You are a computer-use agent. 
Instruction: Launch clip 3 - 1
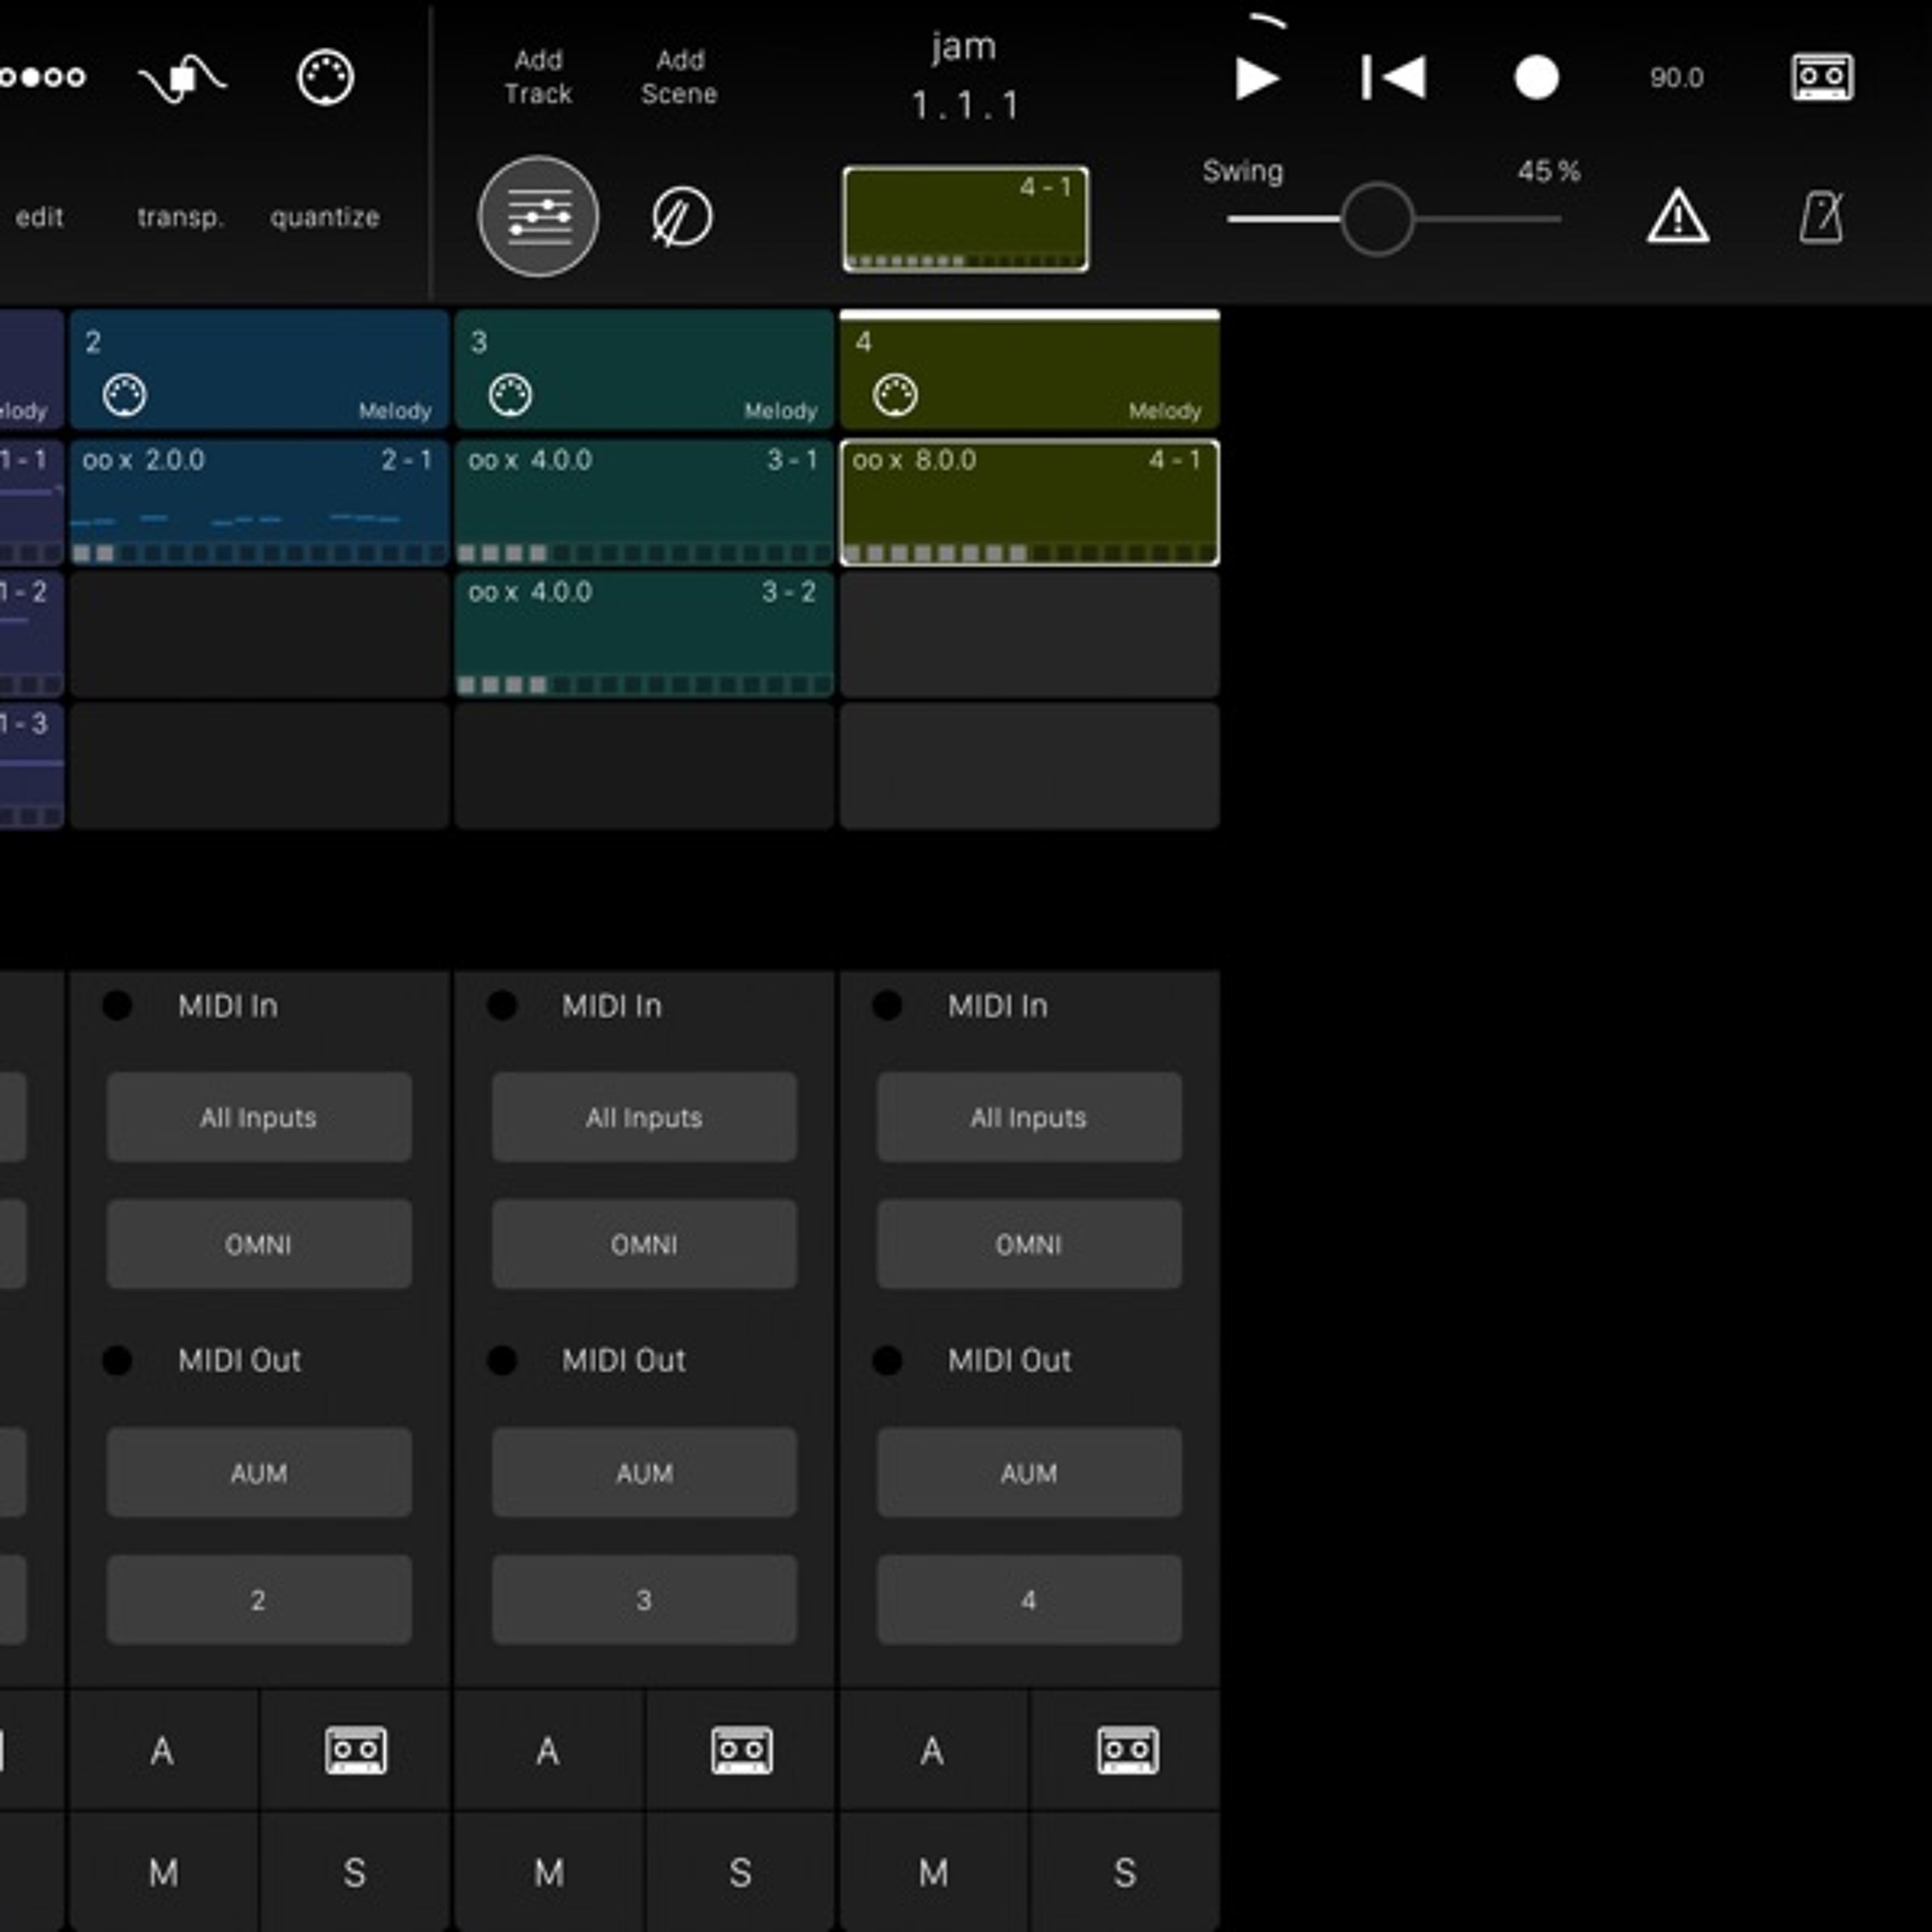pos(644,503)
